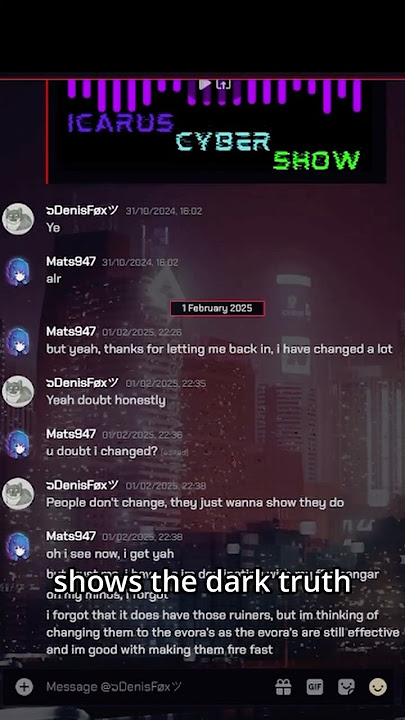Click the Icarus Cyber Show embed image

(217, 131)
